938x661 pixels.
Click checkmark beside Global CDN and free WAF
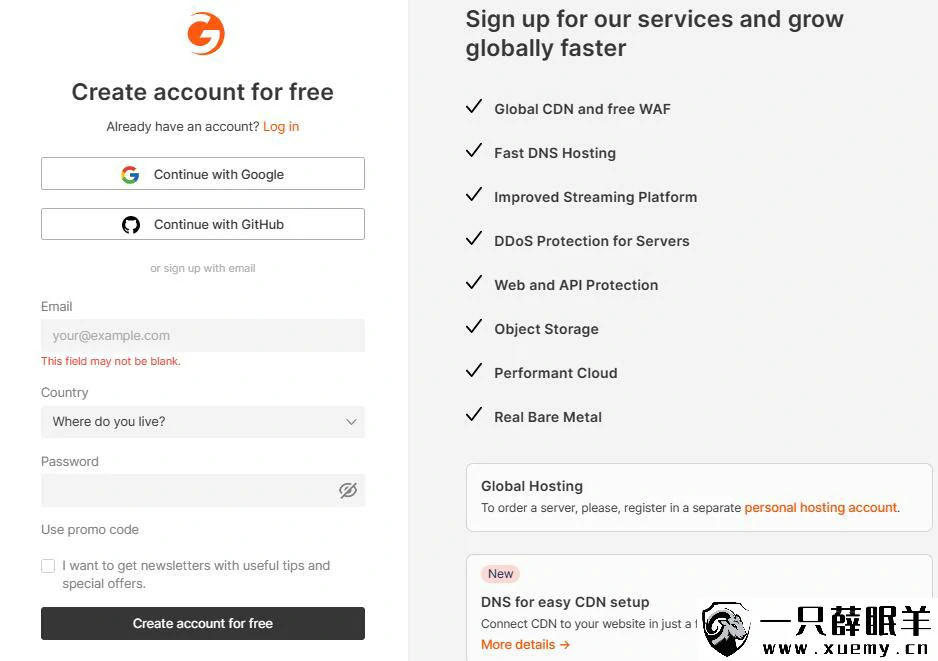[474, 107]
